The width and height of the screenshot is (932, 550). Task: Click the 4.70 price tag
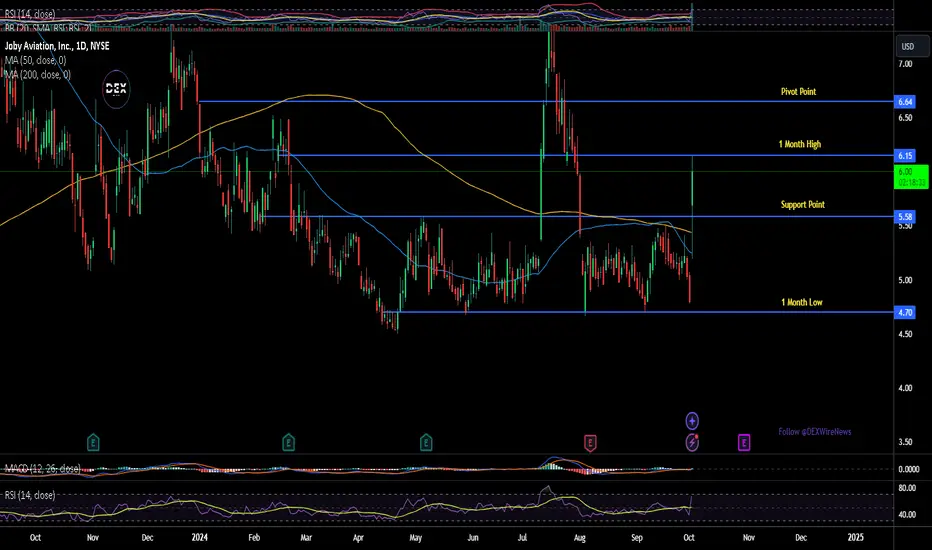point(905,312)
